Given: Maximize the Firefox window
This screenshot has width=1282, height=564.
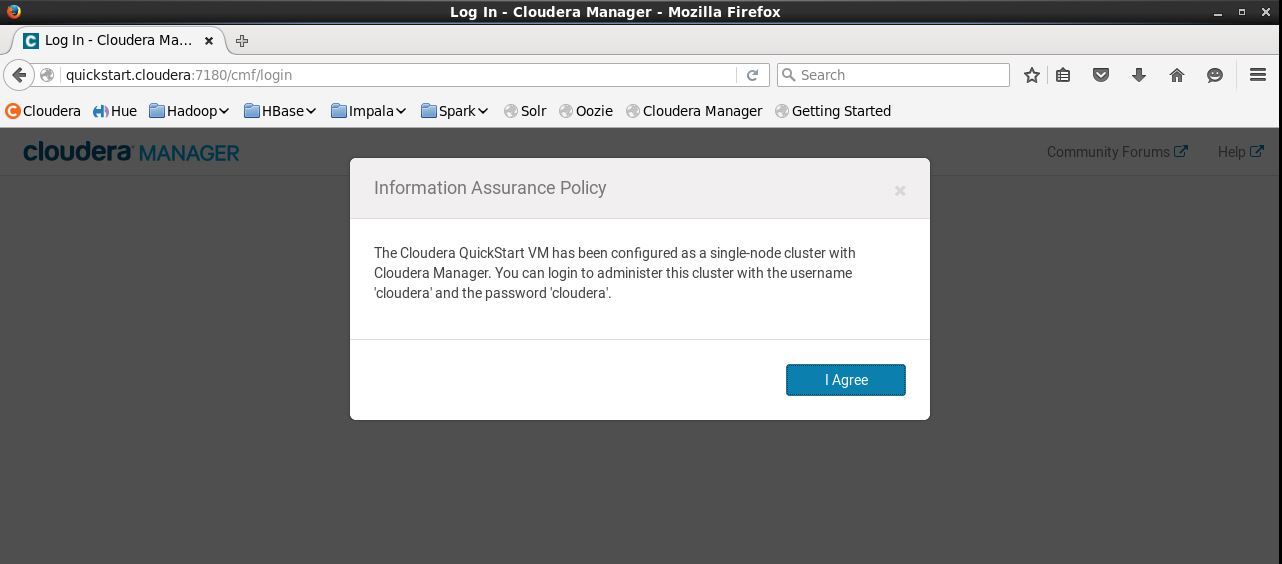Looking at the screenshot, I should (x=1242, y=12).
